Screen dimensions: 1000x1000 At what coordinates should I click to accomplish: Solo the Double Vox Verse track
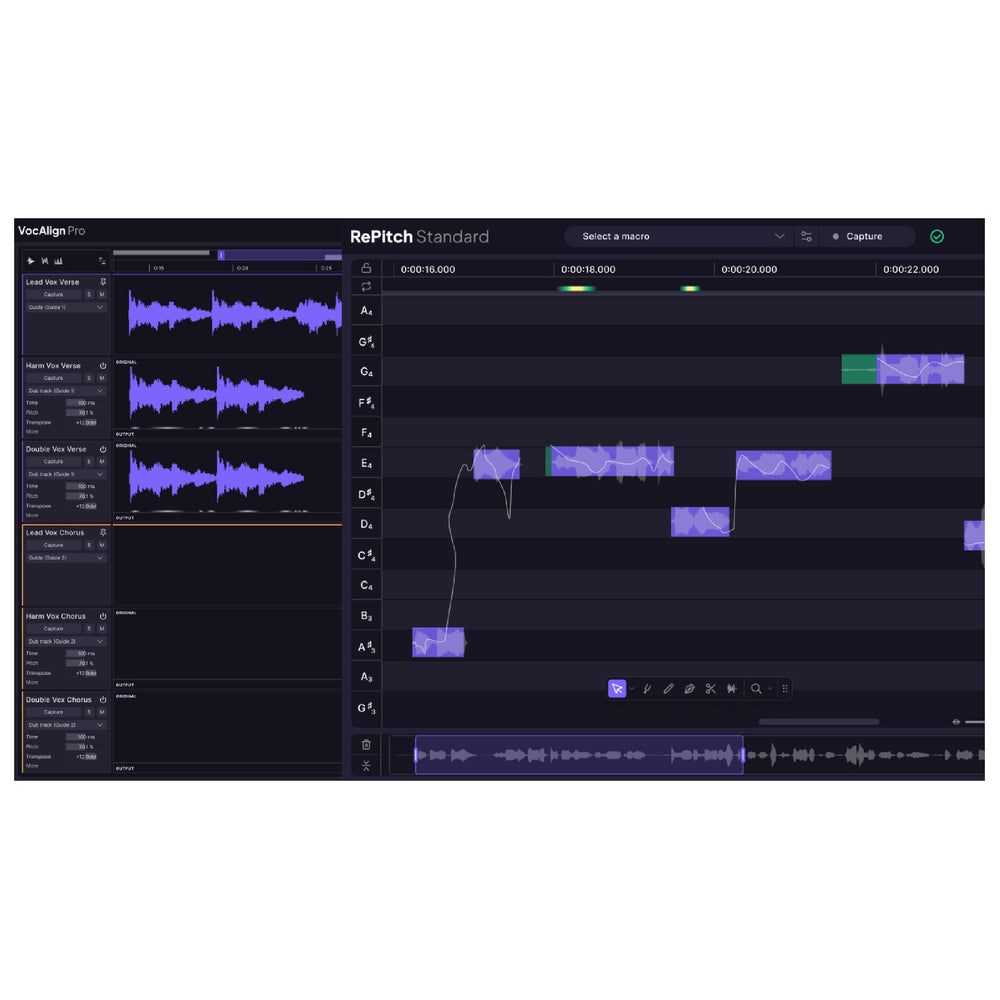pos(89,462)
